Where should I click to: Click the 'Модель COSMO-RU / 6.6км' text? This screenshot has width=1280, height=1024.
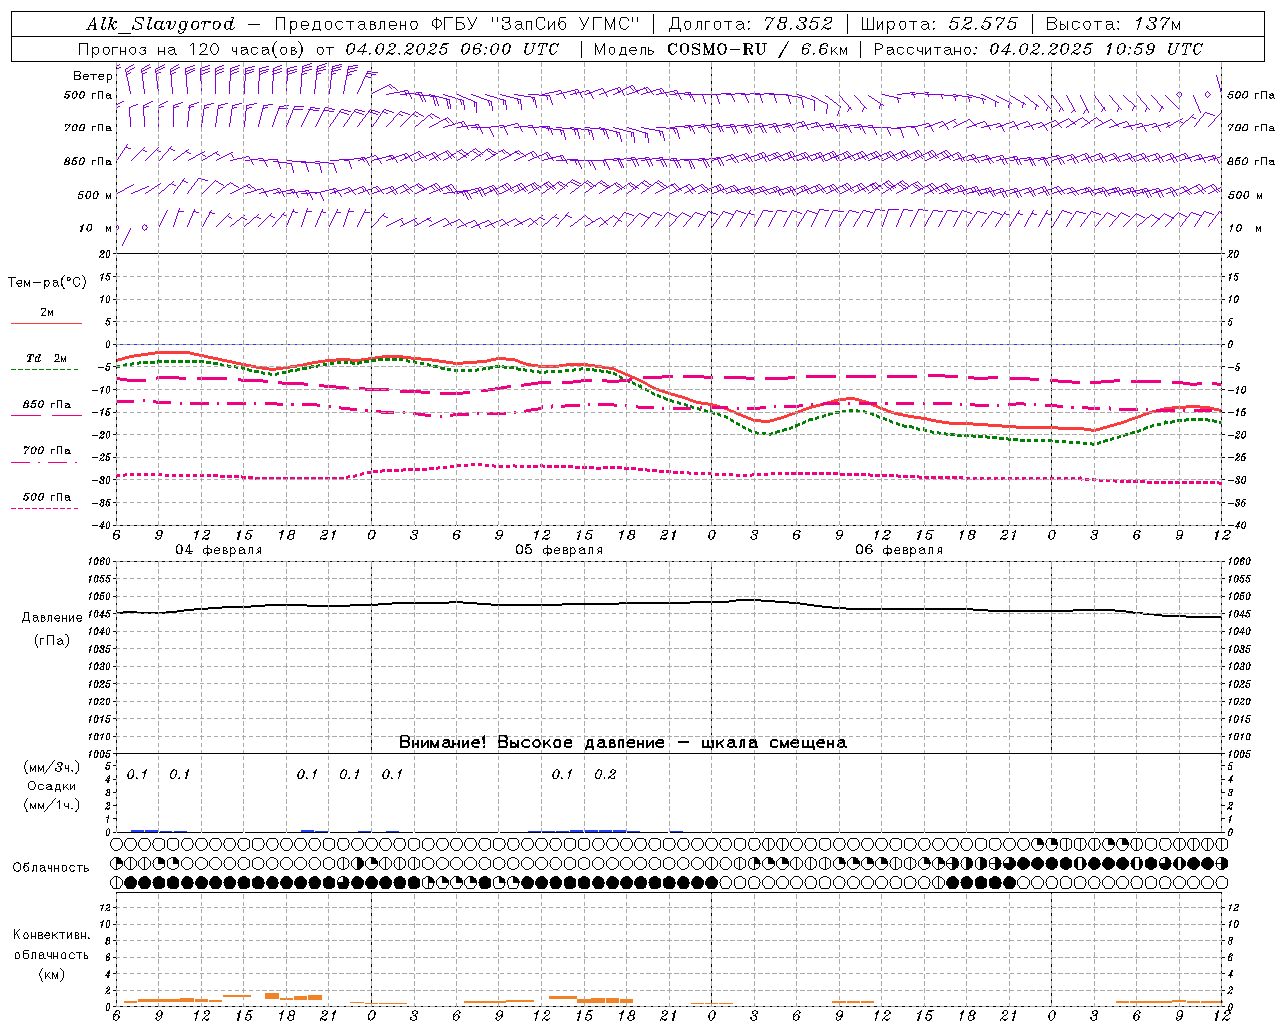[721, 49]
